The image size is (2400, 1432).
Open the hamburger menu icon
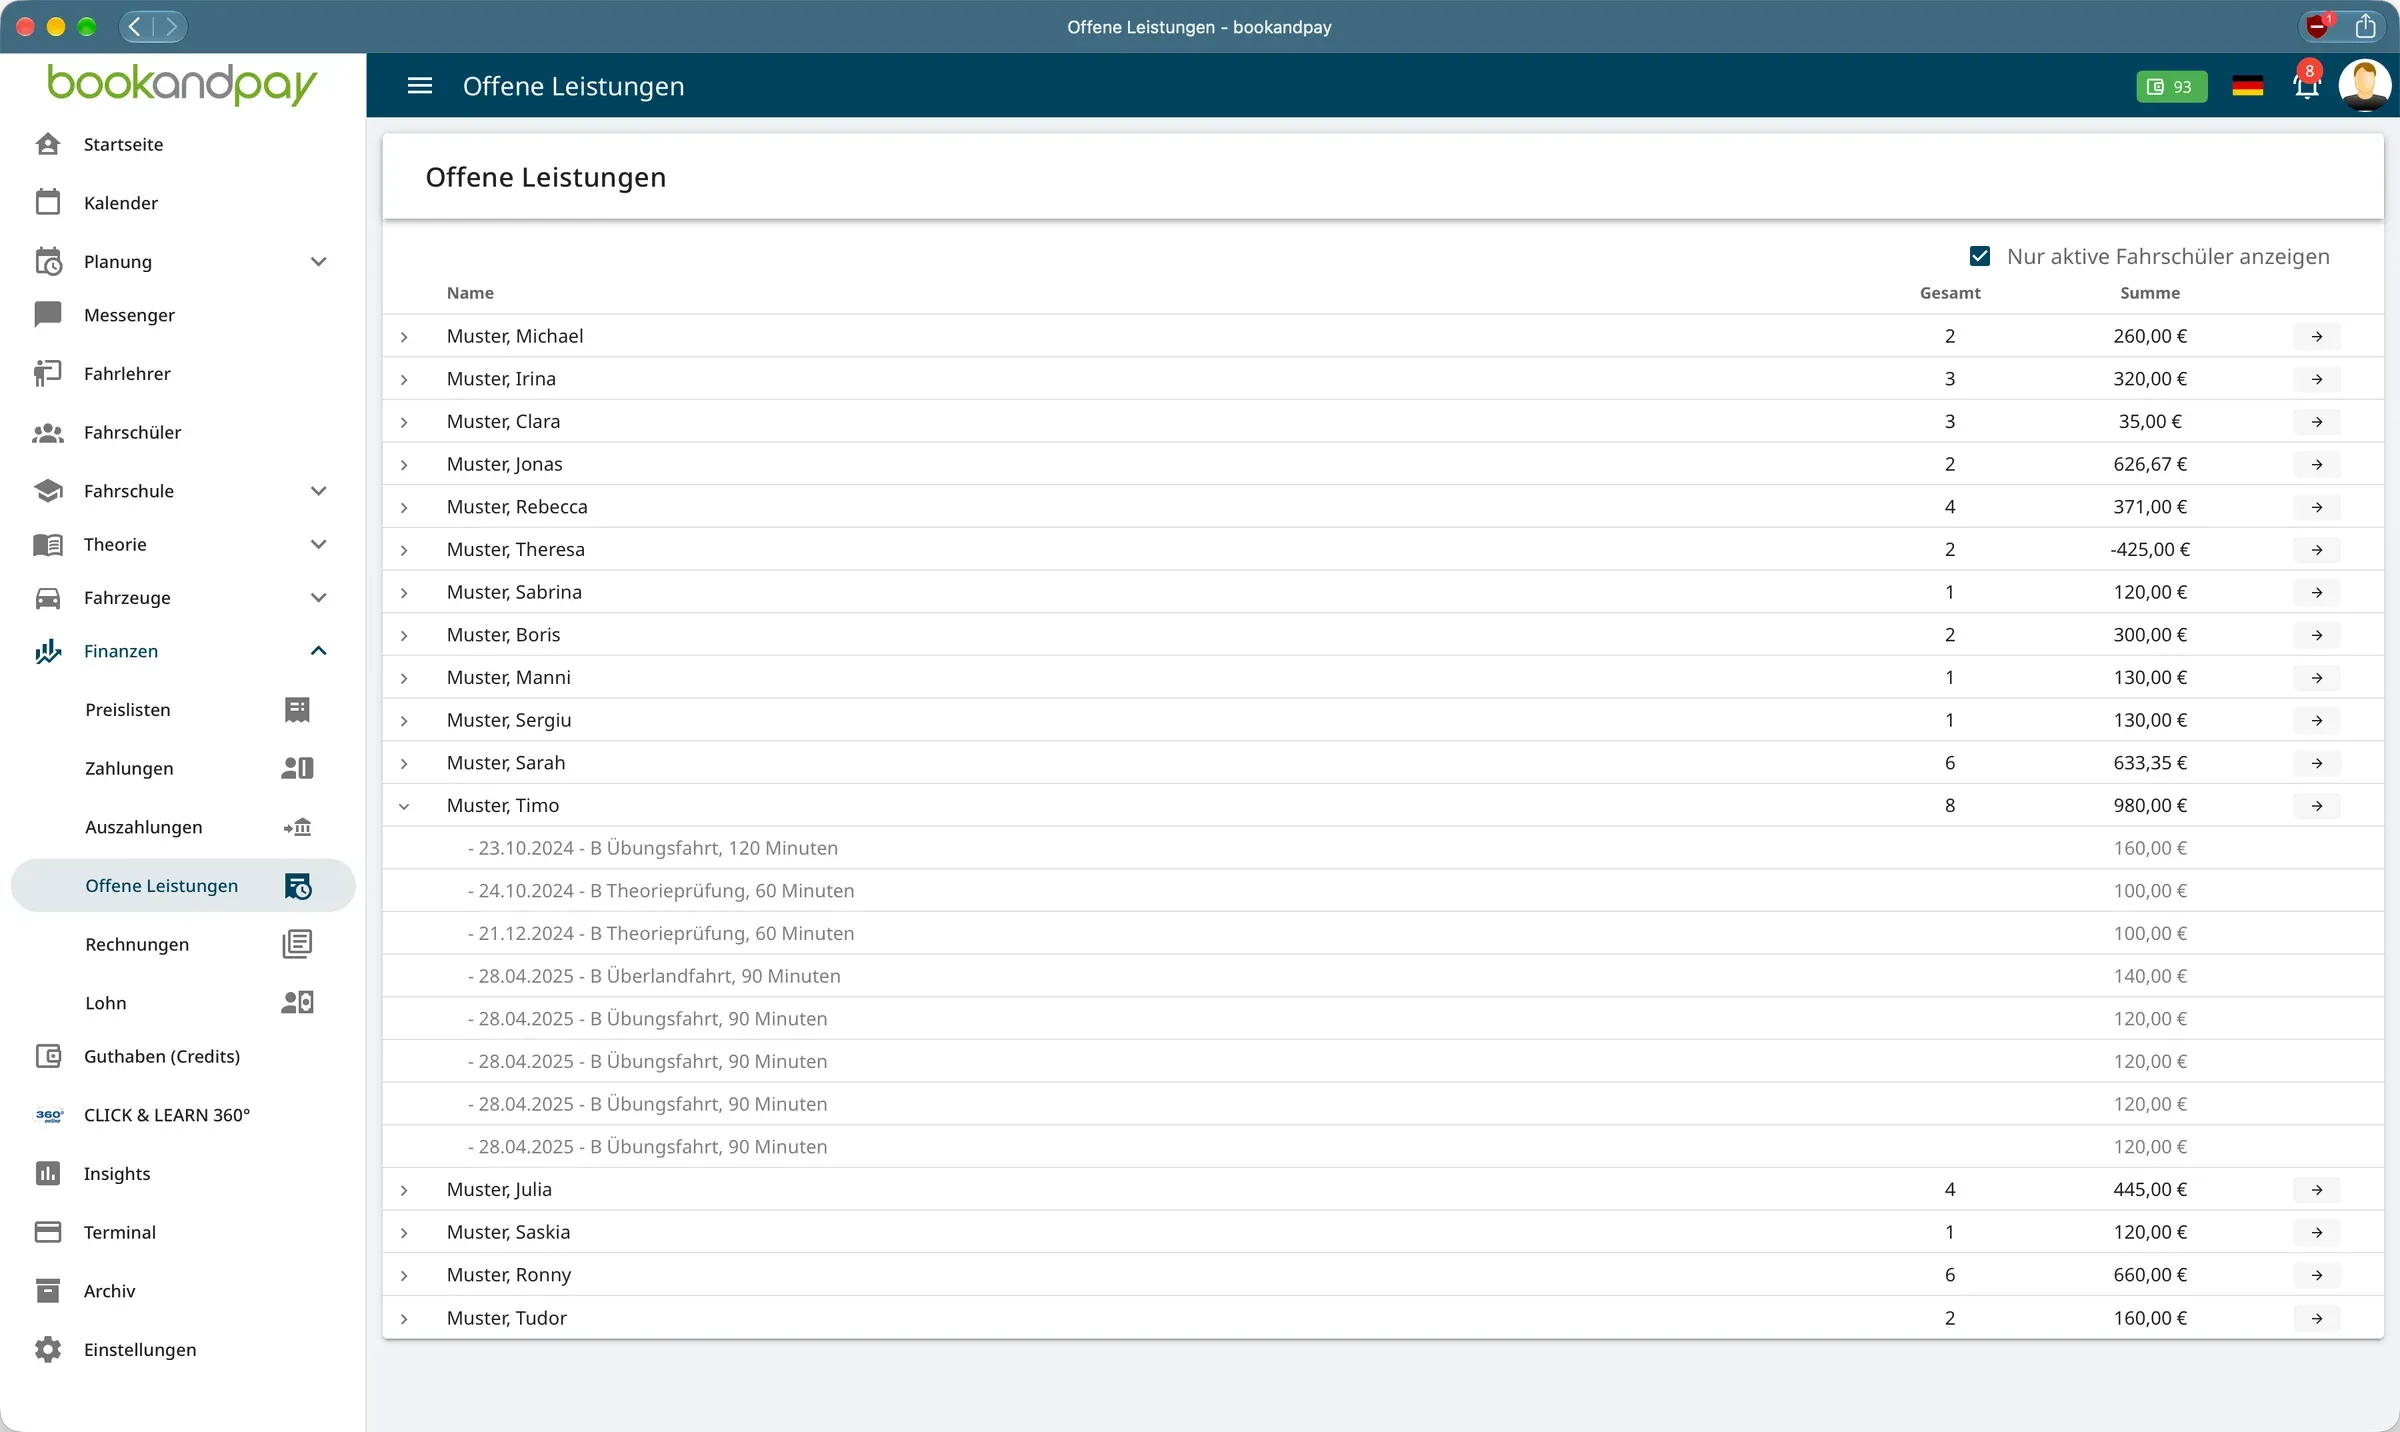pos(420,86)
